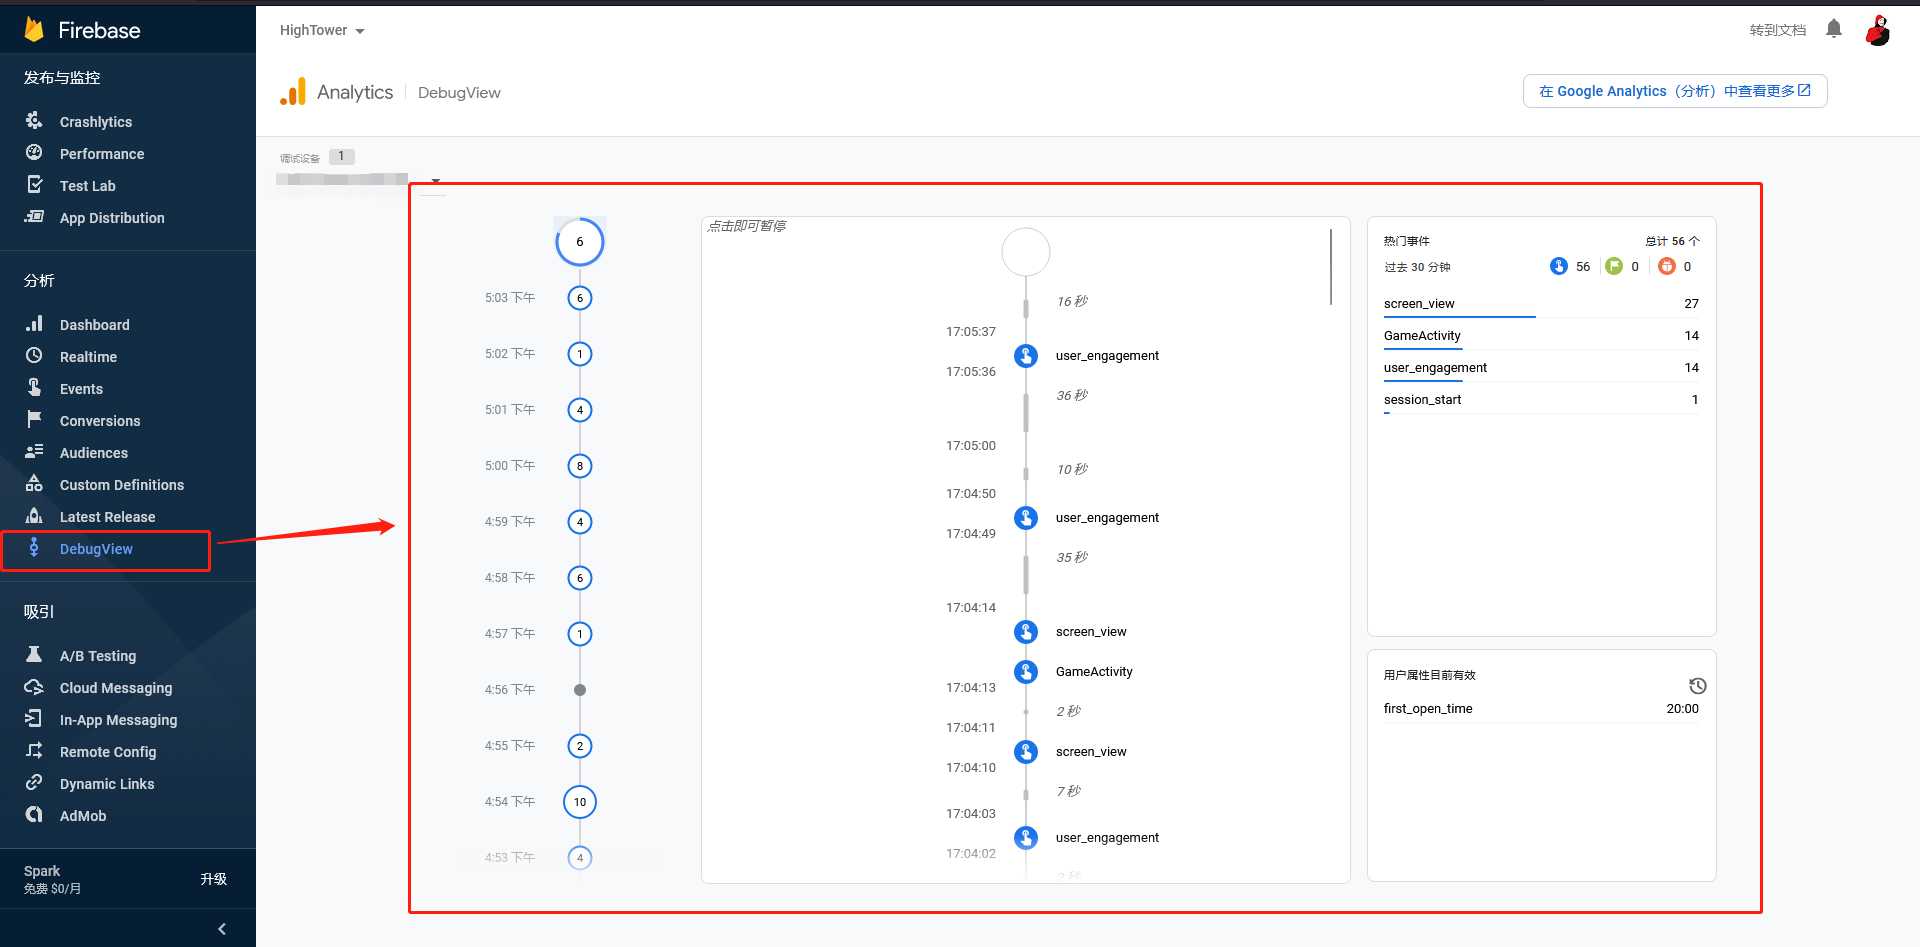This screenshot has width=1920, height=947.
Task: Click the orange error events icon
Action: (1666, 266)
